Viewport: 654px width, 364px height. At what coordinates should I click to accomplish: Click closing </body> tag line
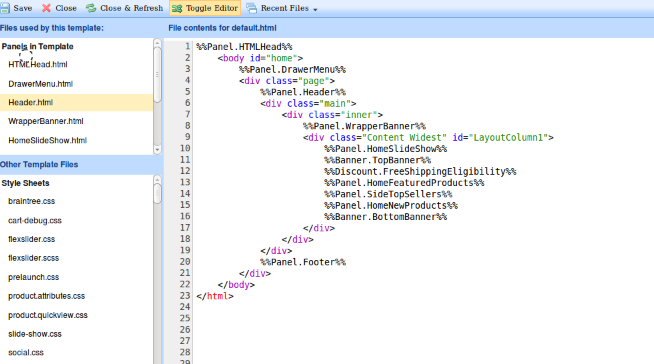coord(236,285)
